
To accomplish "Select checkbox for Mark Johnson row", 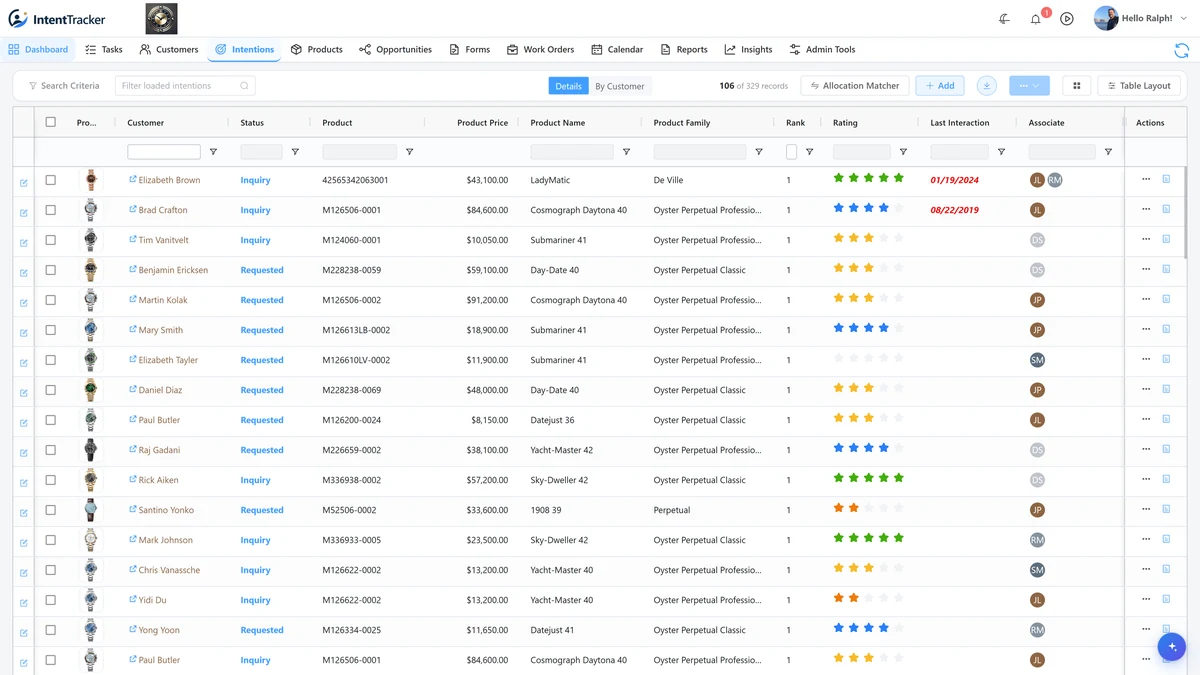I will coord(51,540).
